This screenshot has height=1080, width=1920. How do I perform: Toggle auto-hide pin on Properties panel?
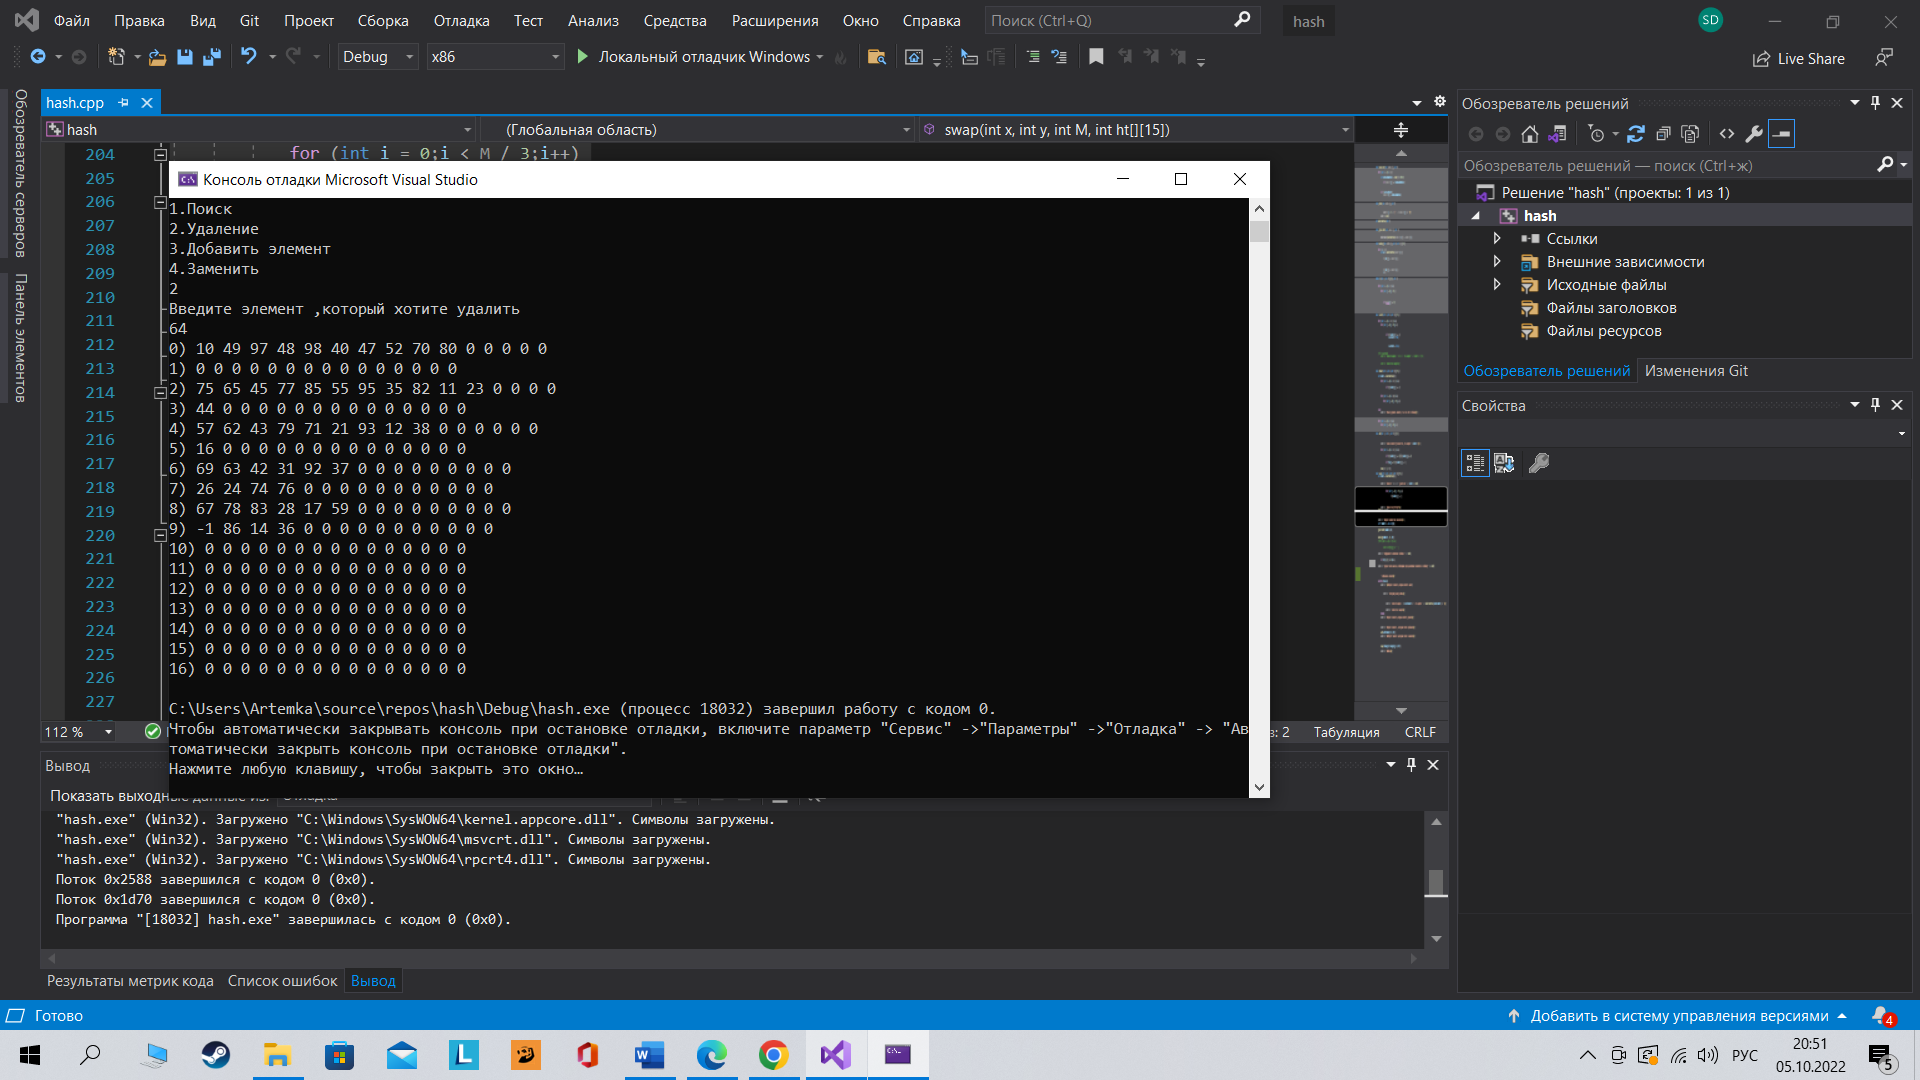click(x=1875, y=405)
